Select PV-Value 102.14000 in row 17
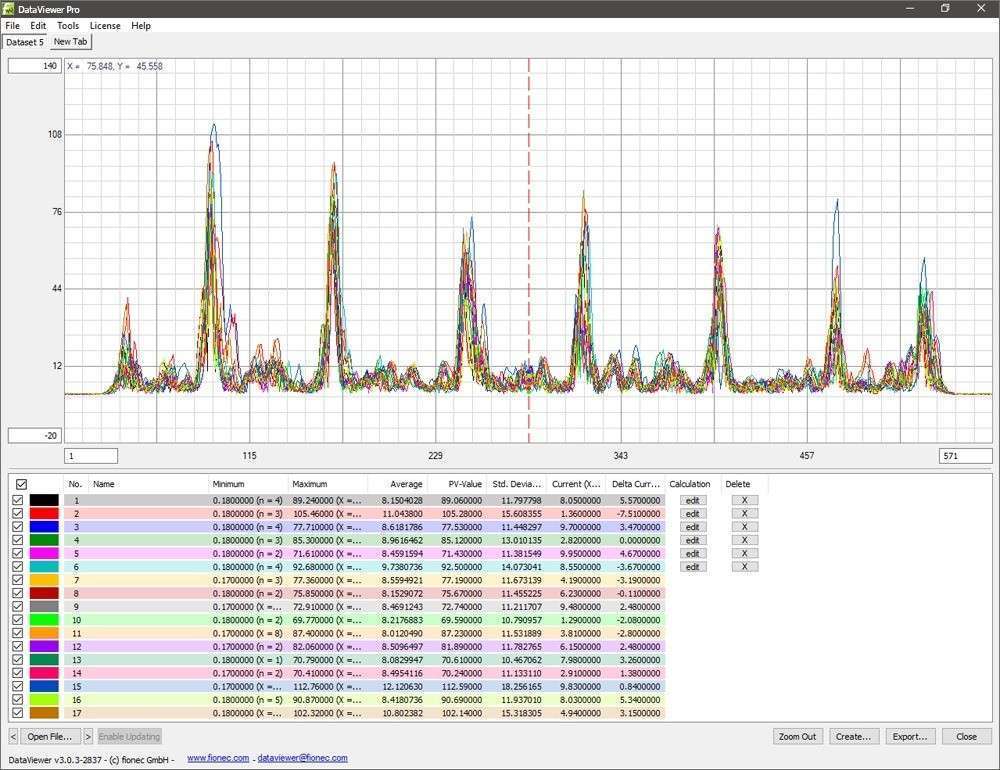Viewport: 1000px width, 770px height. [x=462, y=713]
